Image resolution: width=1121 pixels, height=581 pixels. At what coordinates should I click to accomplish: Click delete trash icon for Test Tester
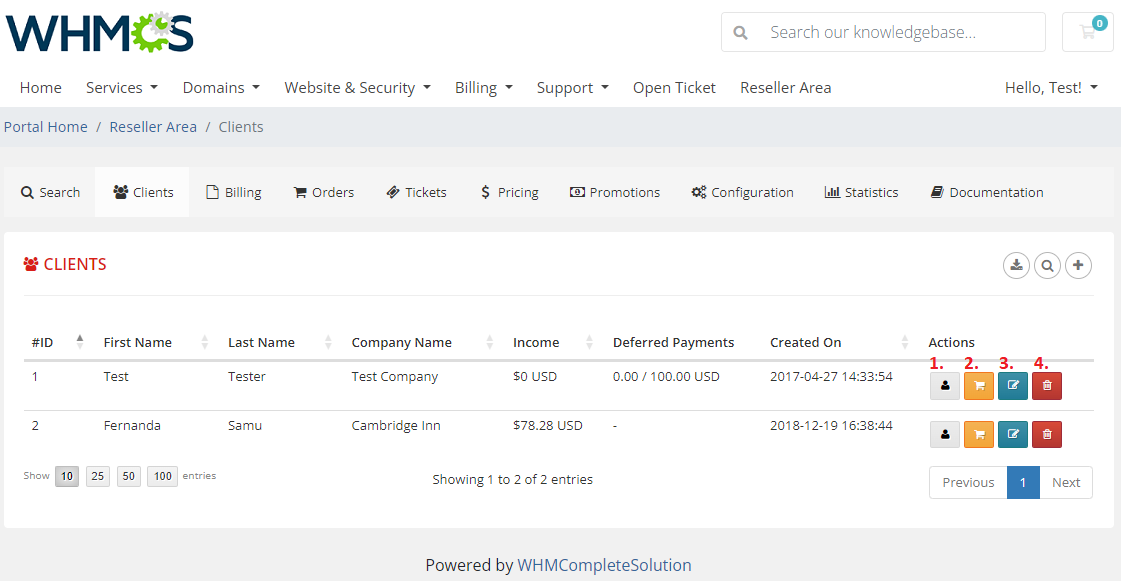(1047, 386)
